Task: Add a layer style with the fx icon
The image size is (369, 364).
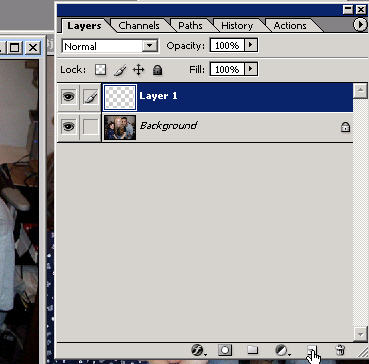Action: click(198, 350)
